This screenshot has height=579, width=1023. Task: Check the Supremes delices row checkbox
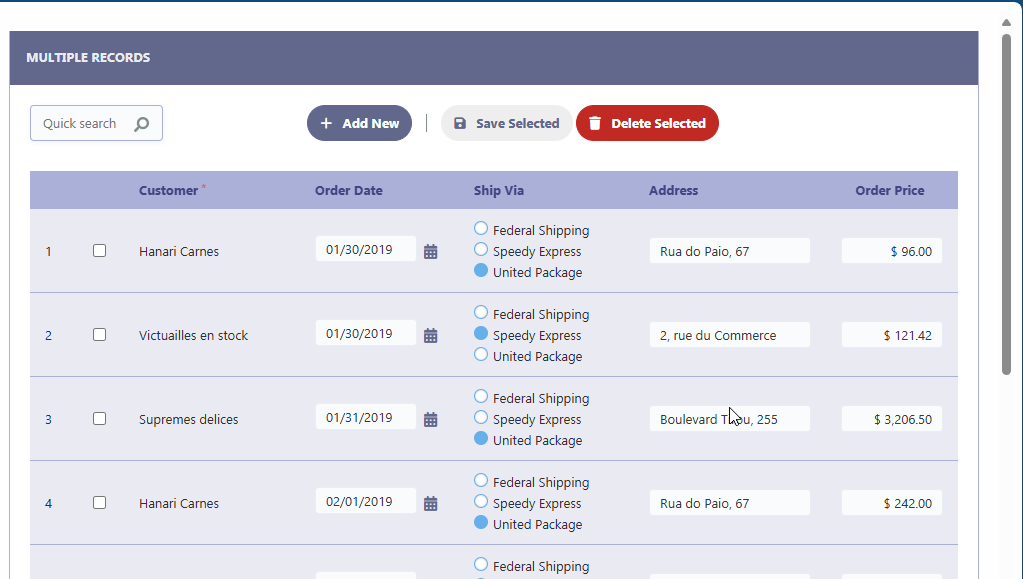coord(99,419)
